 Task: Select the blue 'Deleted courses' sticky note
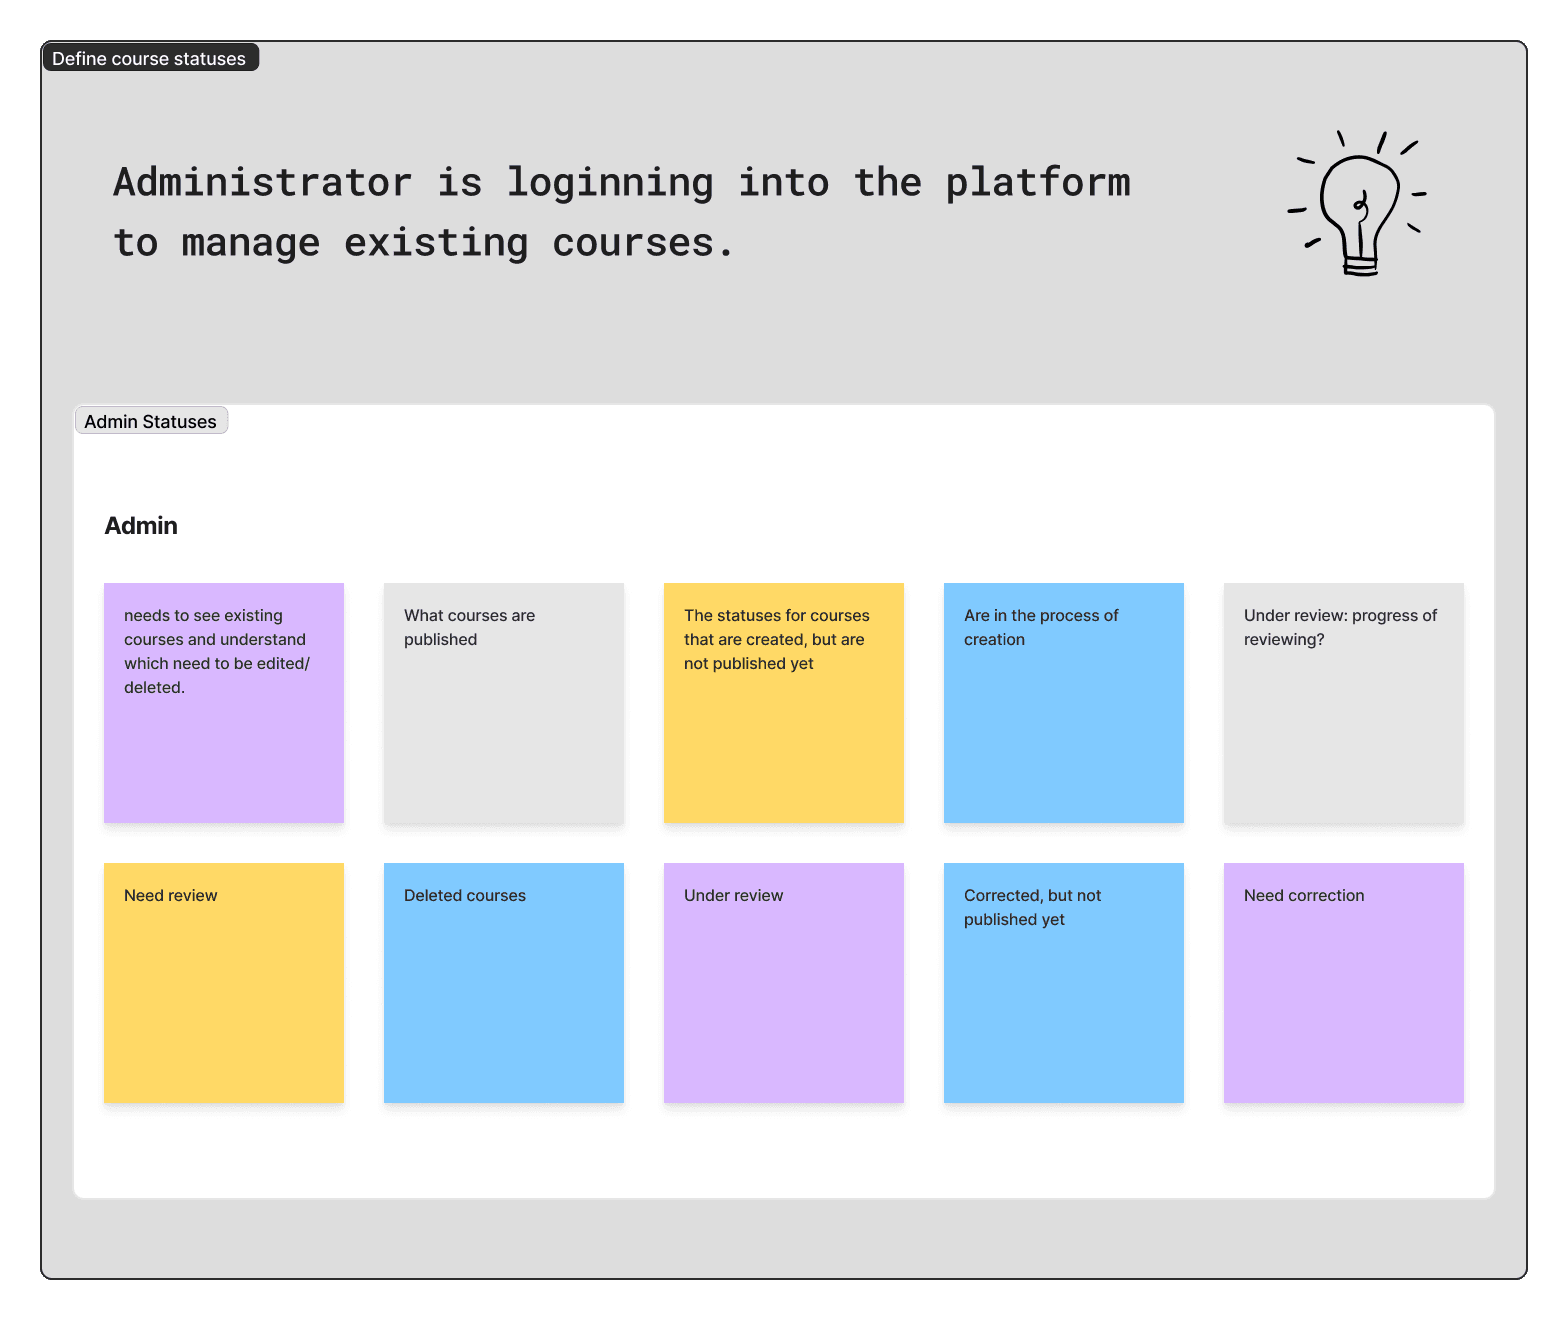click(x=504, y=983)
